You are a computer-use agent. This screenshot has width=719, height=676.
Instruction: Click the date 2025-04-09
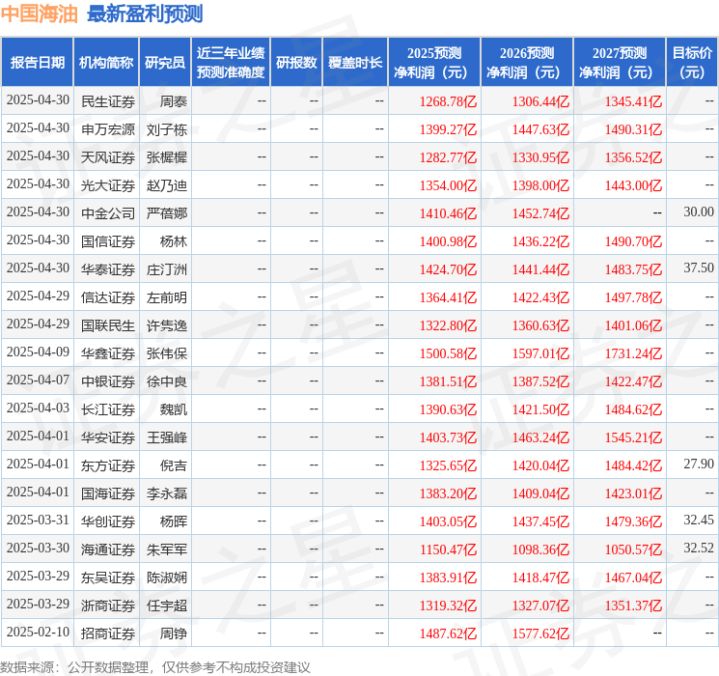tap(38, 351)
